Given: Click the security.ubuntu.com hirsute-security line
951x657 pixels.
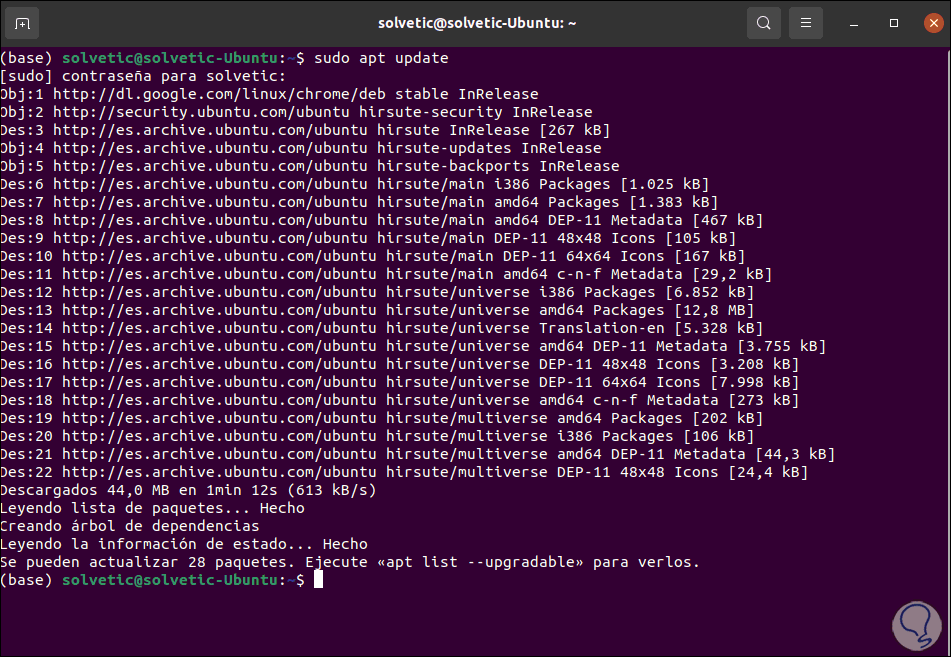Looking at the screenshot, I should (x=296, y=112).
